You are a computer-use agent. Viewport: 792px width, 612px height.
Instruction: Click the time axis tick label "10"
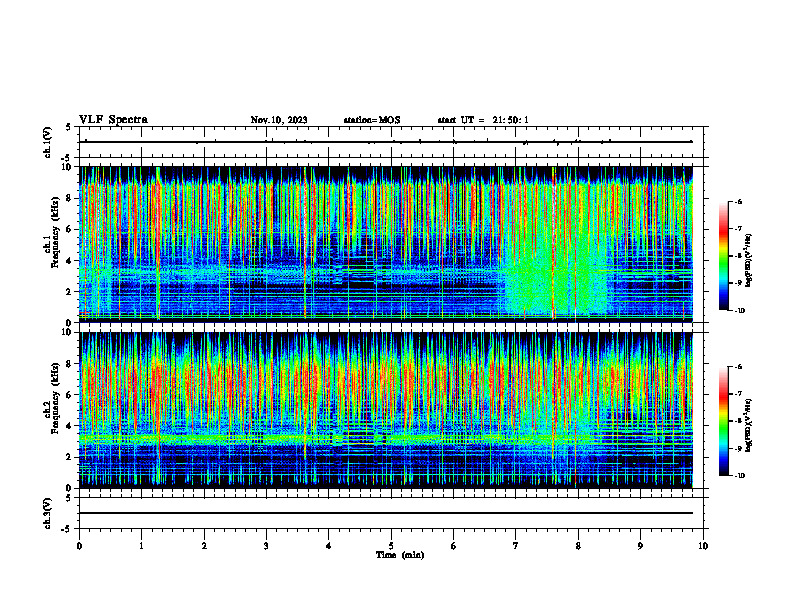703,546
